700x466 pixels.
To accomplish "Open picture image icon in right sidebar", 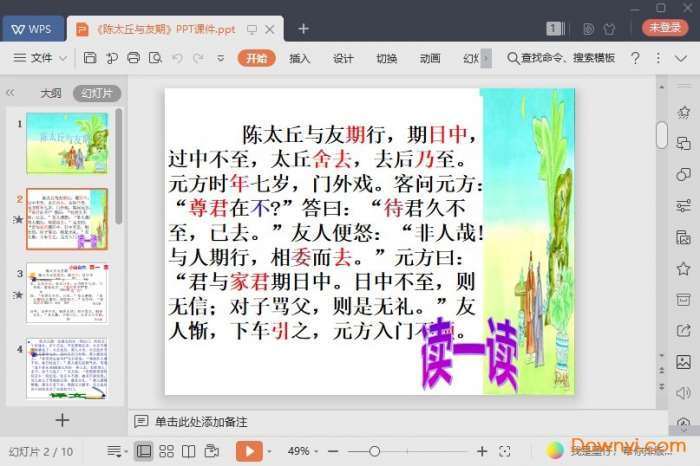I will [x=683, y=362].
